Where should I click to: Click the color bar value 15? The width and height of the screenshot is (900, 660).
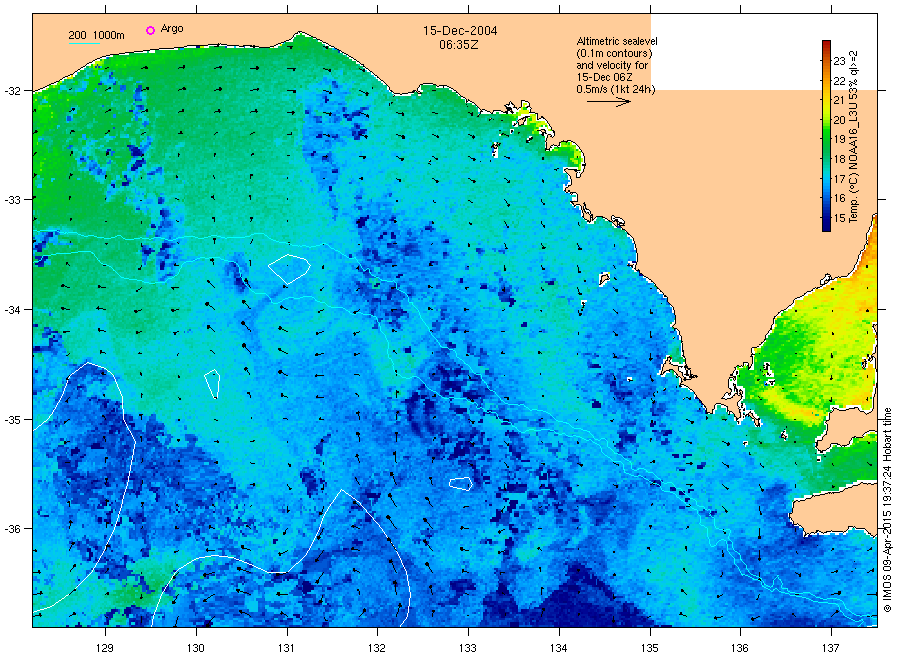pyautogui.click(x=839, y=218)
